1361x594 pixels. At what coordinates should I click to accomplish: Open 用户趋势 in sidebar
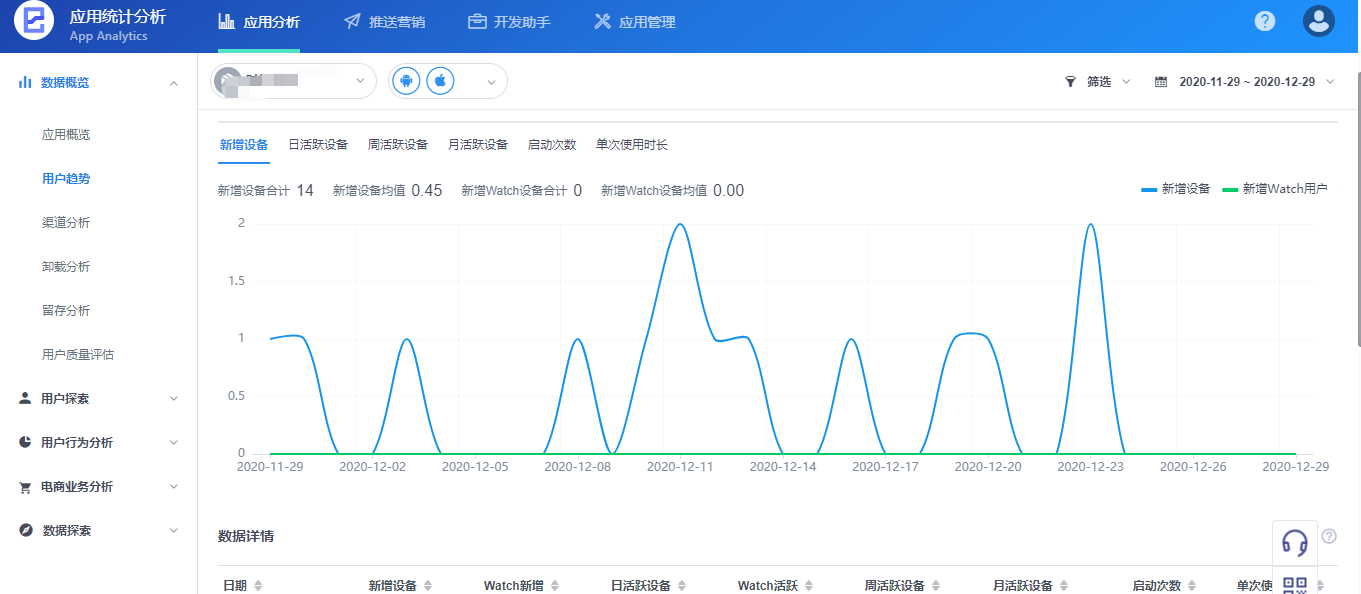[x=66, y=178]
